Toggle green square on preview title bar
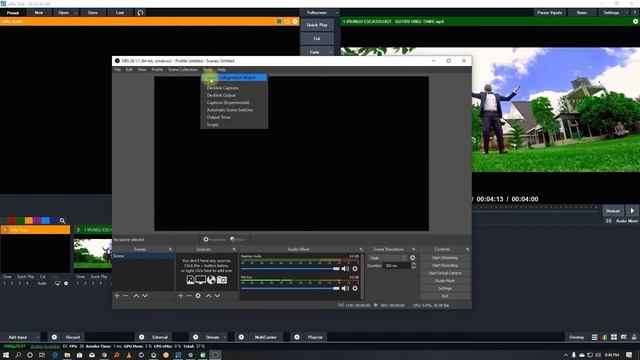The width and height of the screenshot is (640, 360). [x=279, y=21]
